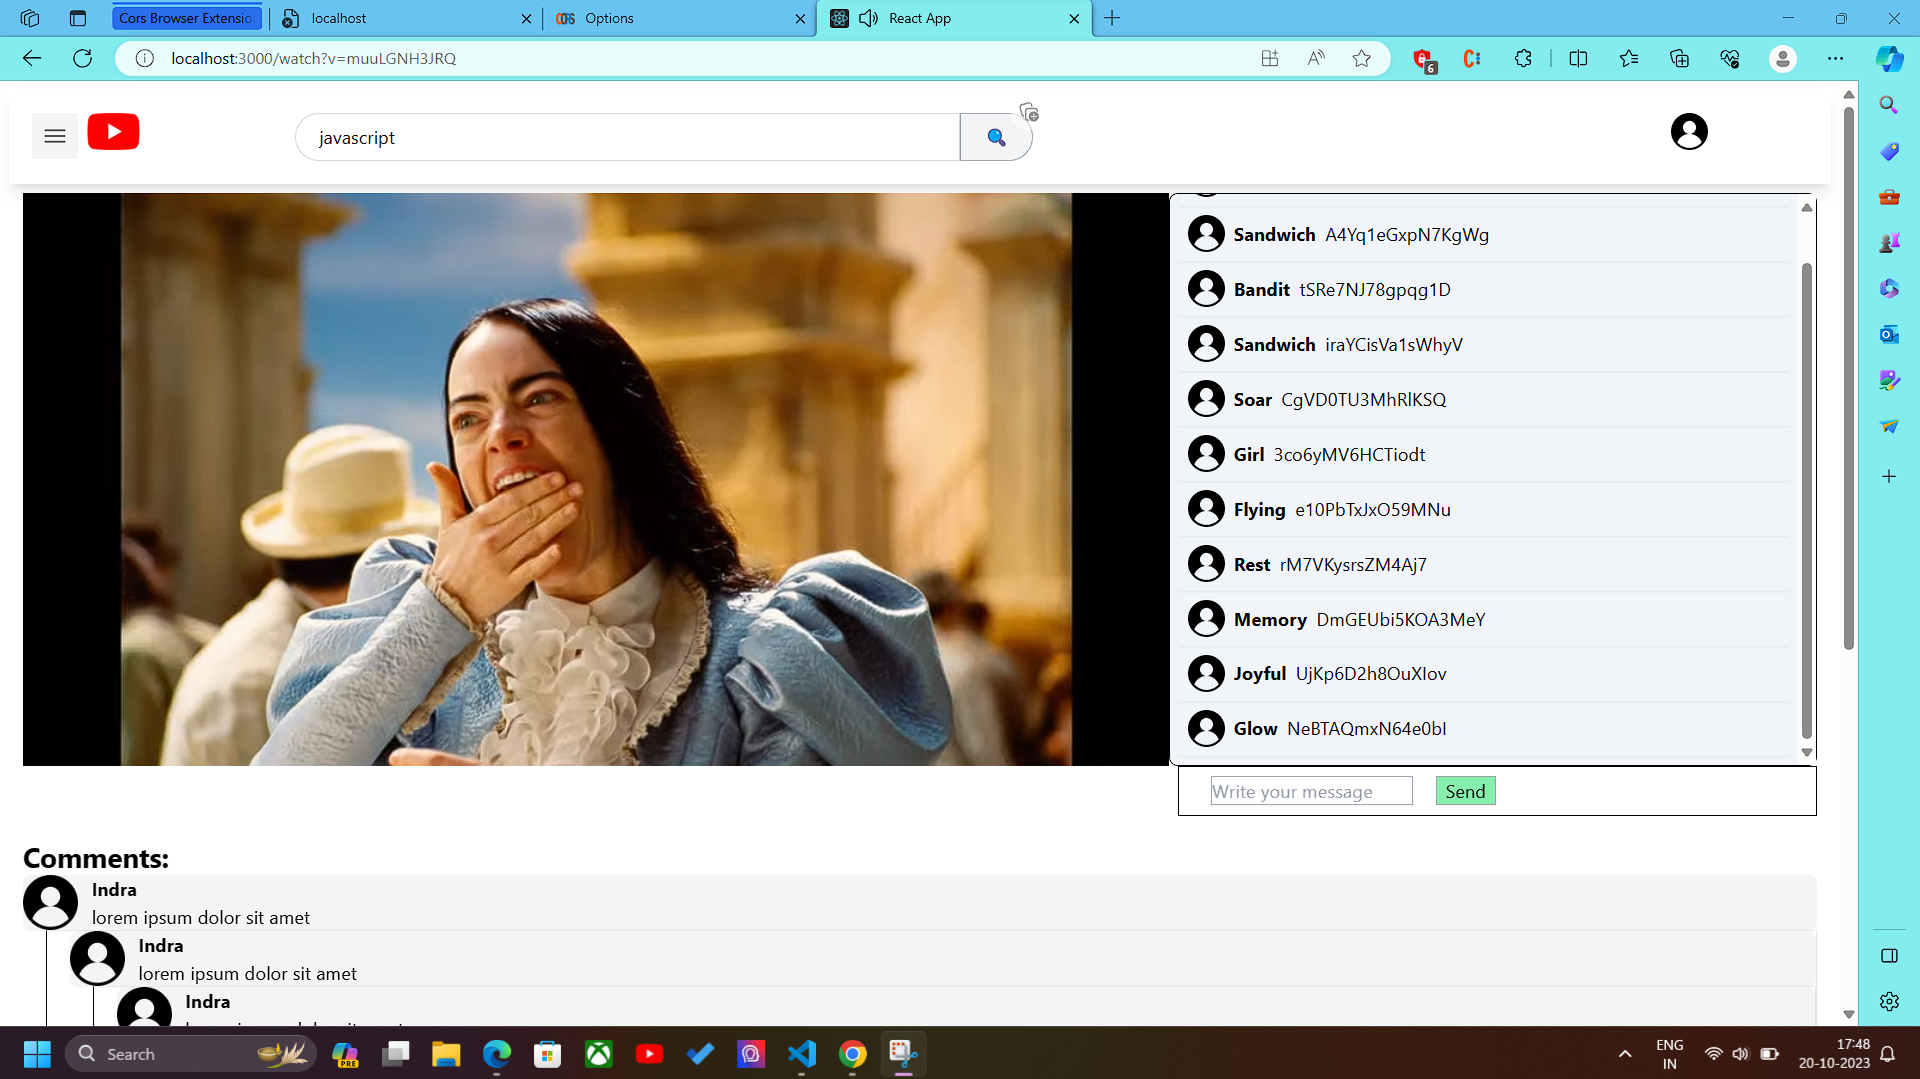Click the system volume icon in taskbar
The image size is (1920, 1079).
tap(1741, 1054)
